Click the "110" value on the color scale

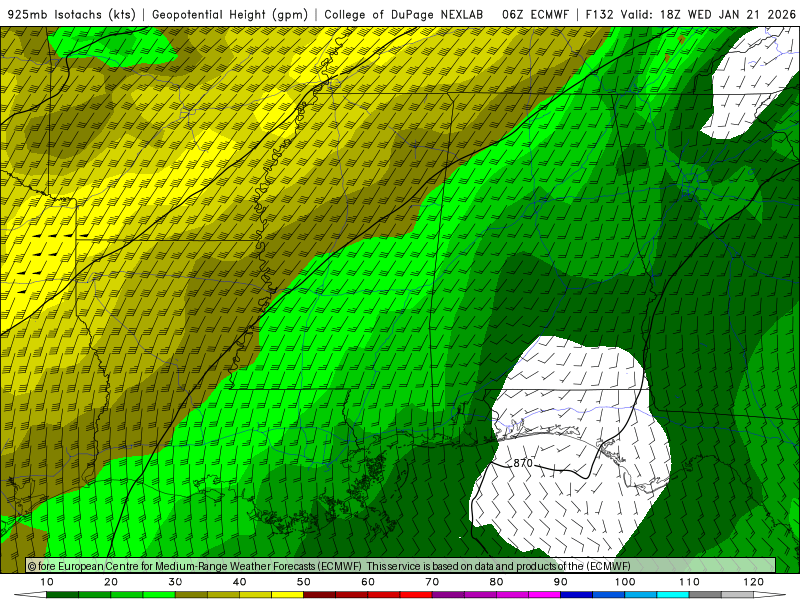point(689,582)
